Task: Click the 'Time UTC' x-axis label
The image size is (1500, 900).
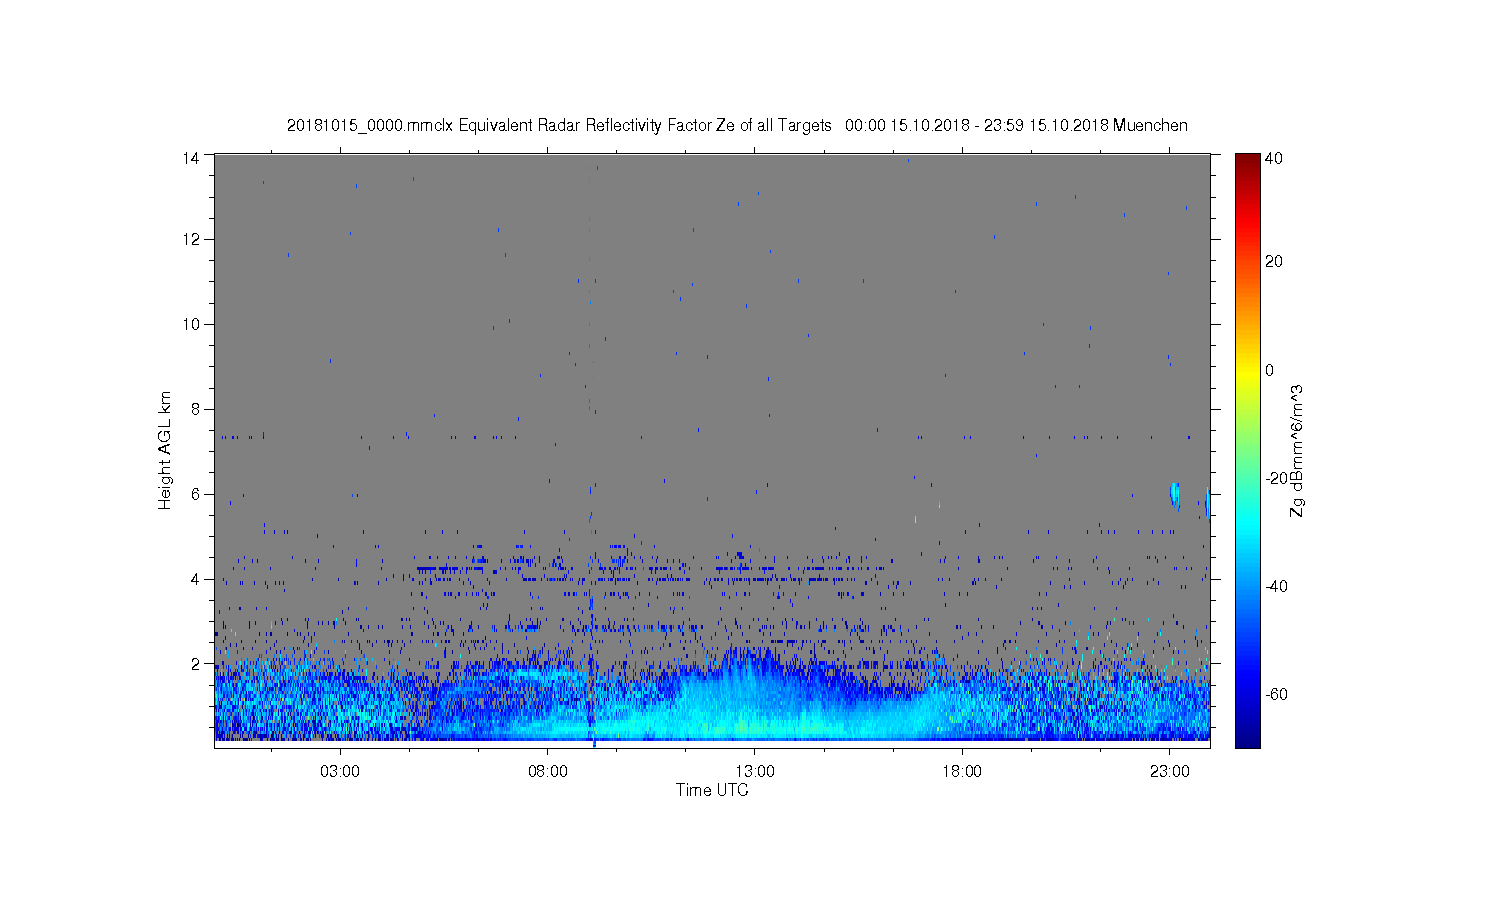Action: [712, 790]
